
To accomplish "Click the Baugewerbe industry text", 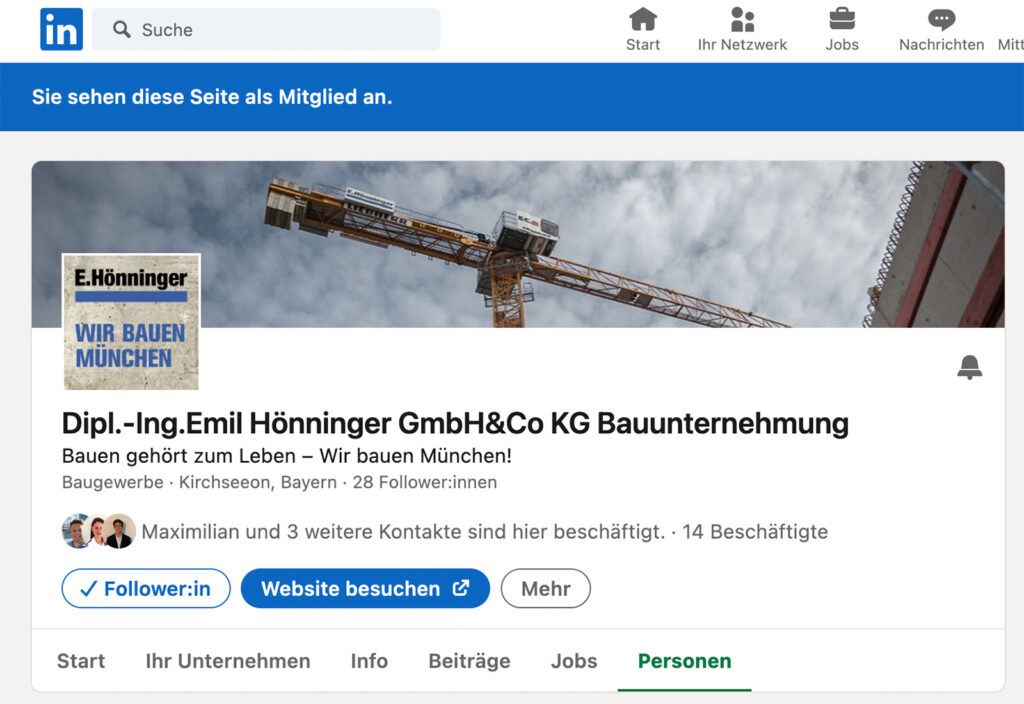I will (112, 482).
